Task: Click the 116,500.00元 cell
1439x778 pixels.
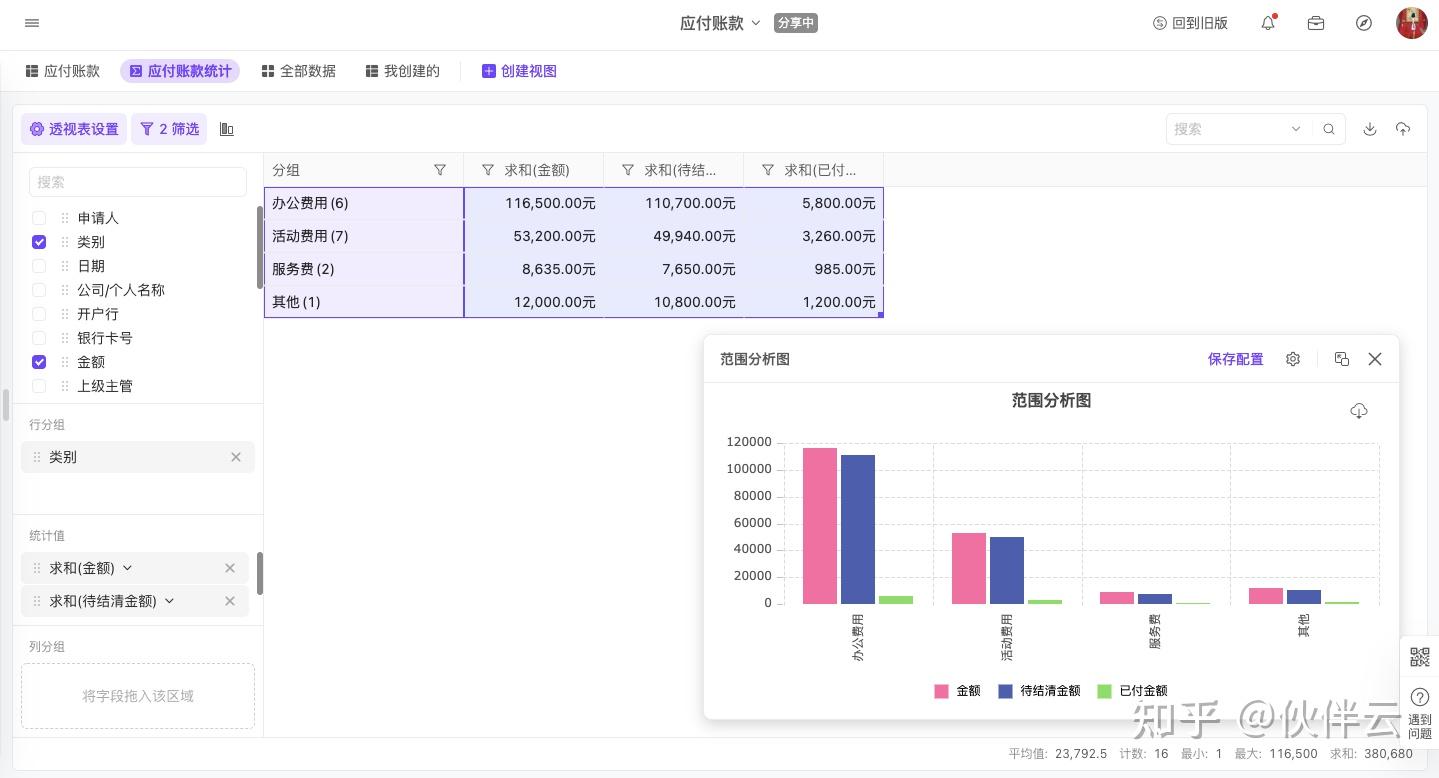Action: 534,203
